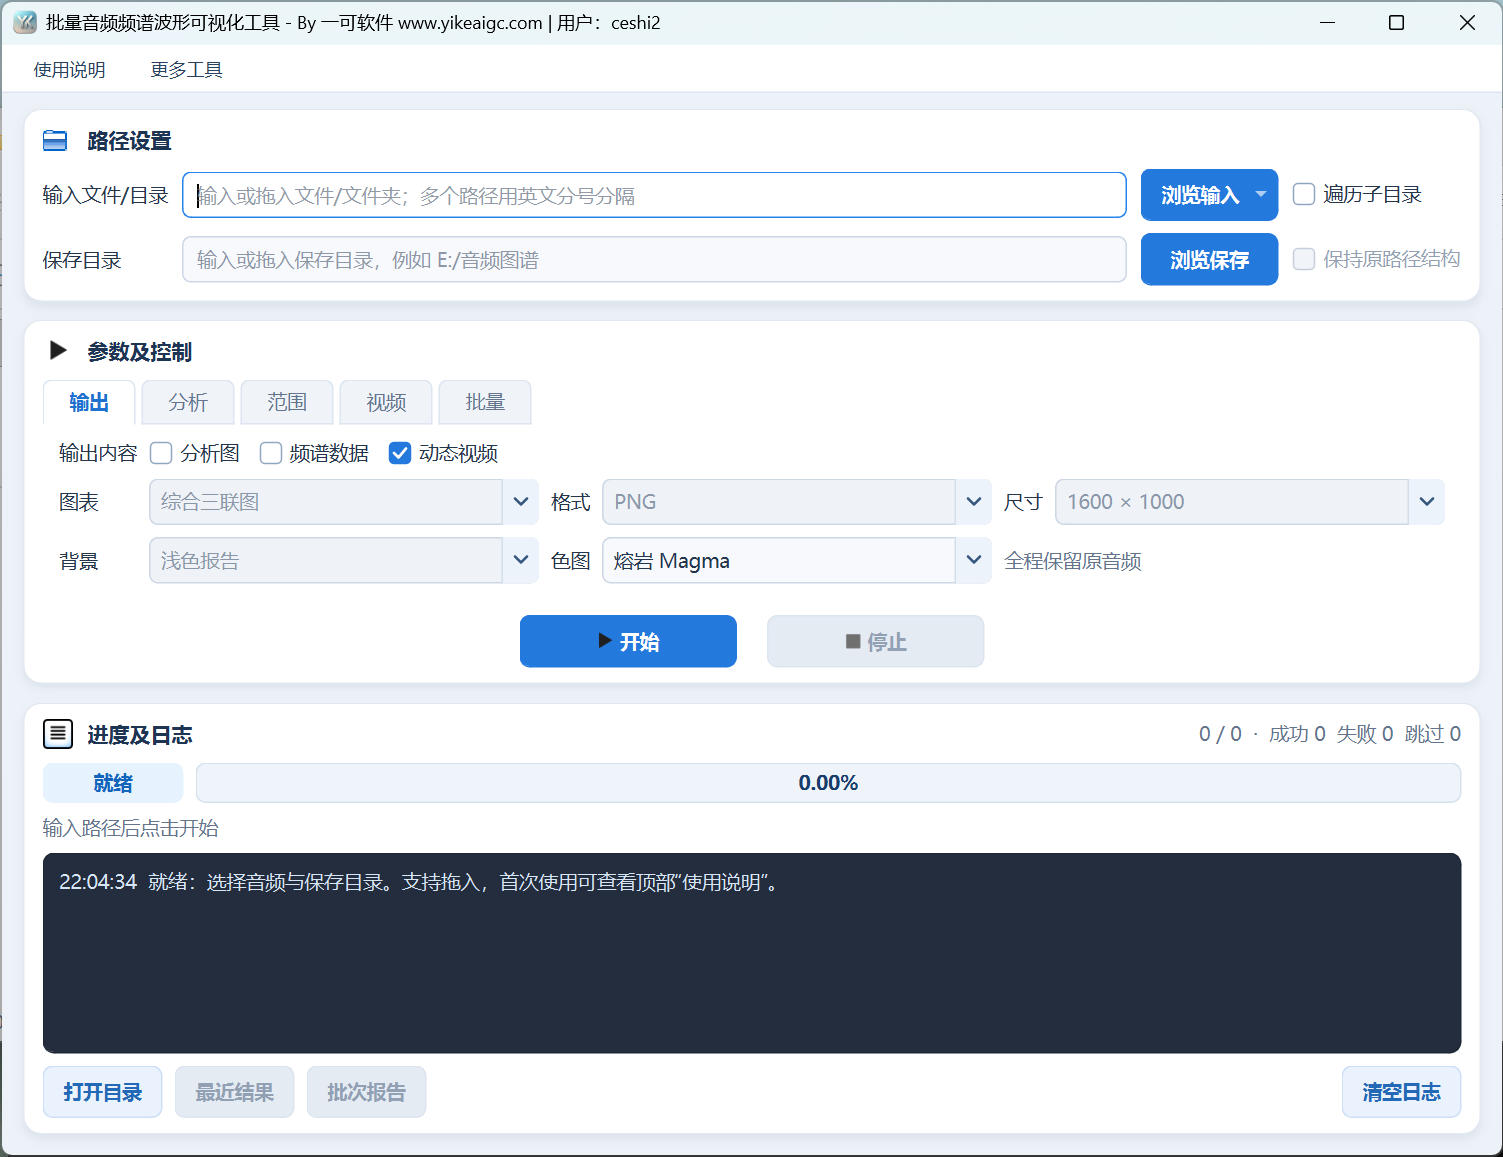
Task: Focus the 输入文件/目录 path field
Action: click(x=654, y=195)
